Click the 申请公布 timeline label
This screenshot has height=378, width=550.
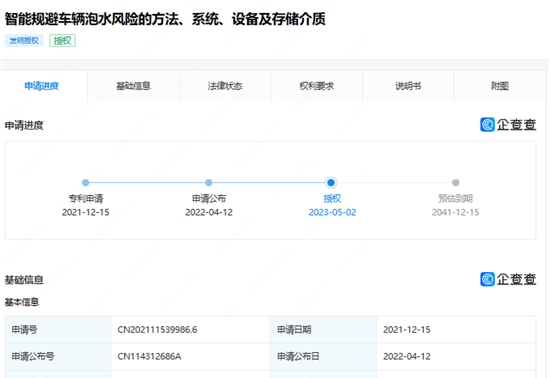[209, 198]
